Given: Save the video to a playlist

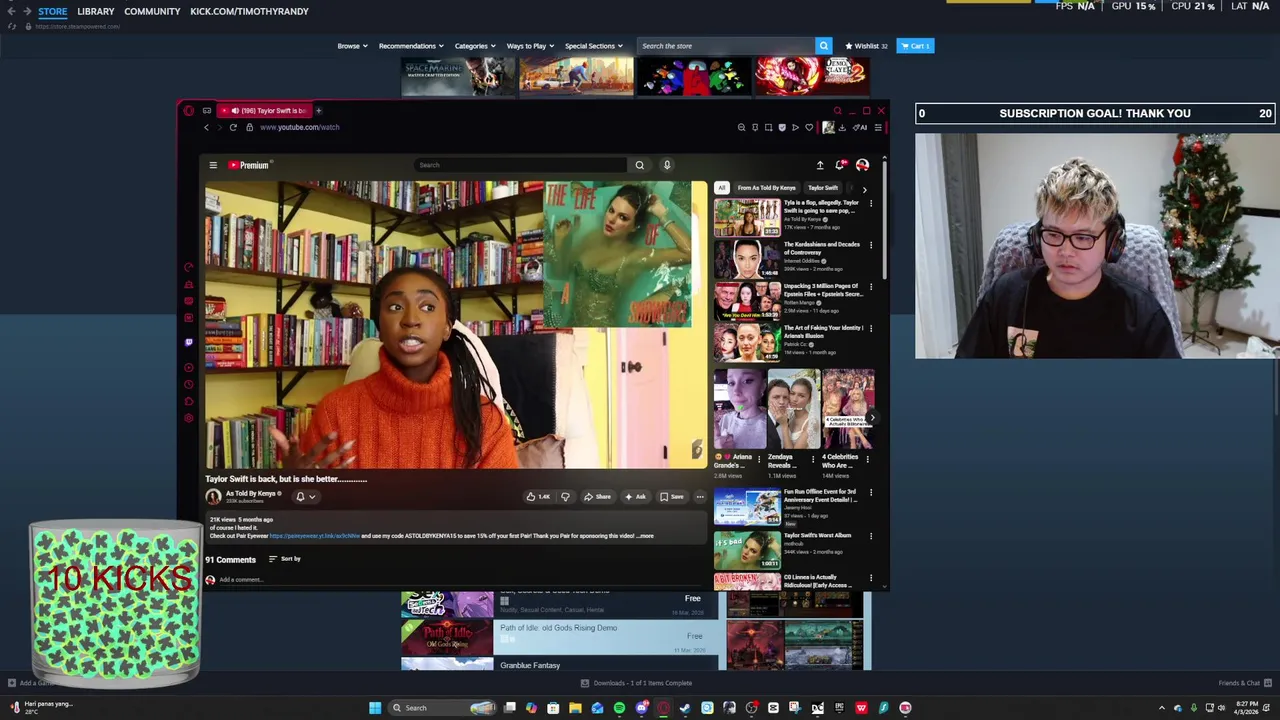Looking at the screenshot, I should point(672,497).
